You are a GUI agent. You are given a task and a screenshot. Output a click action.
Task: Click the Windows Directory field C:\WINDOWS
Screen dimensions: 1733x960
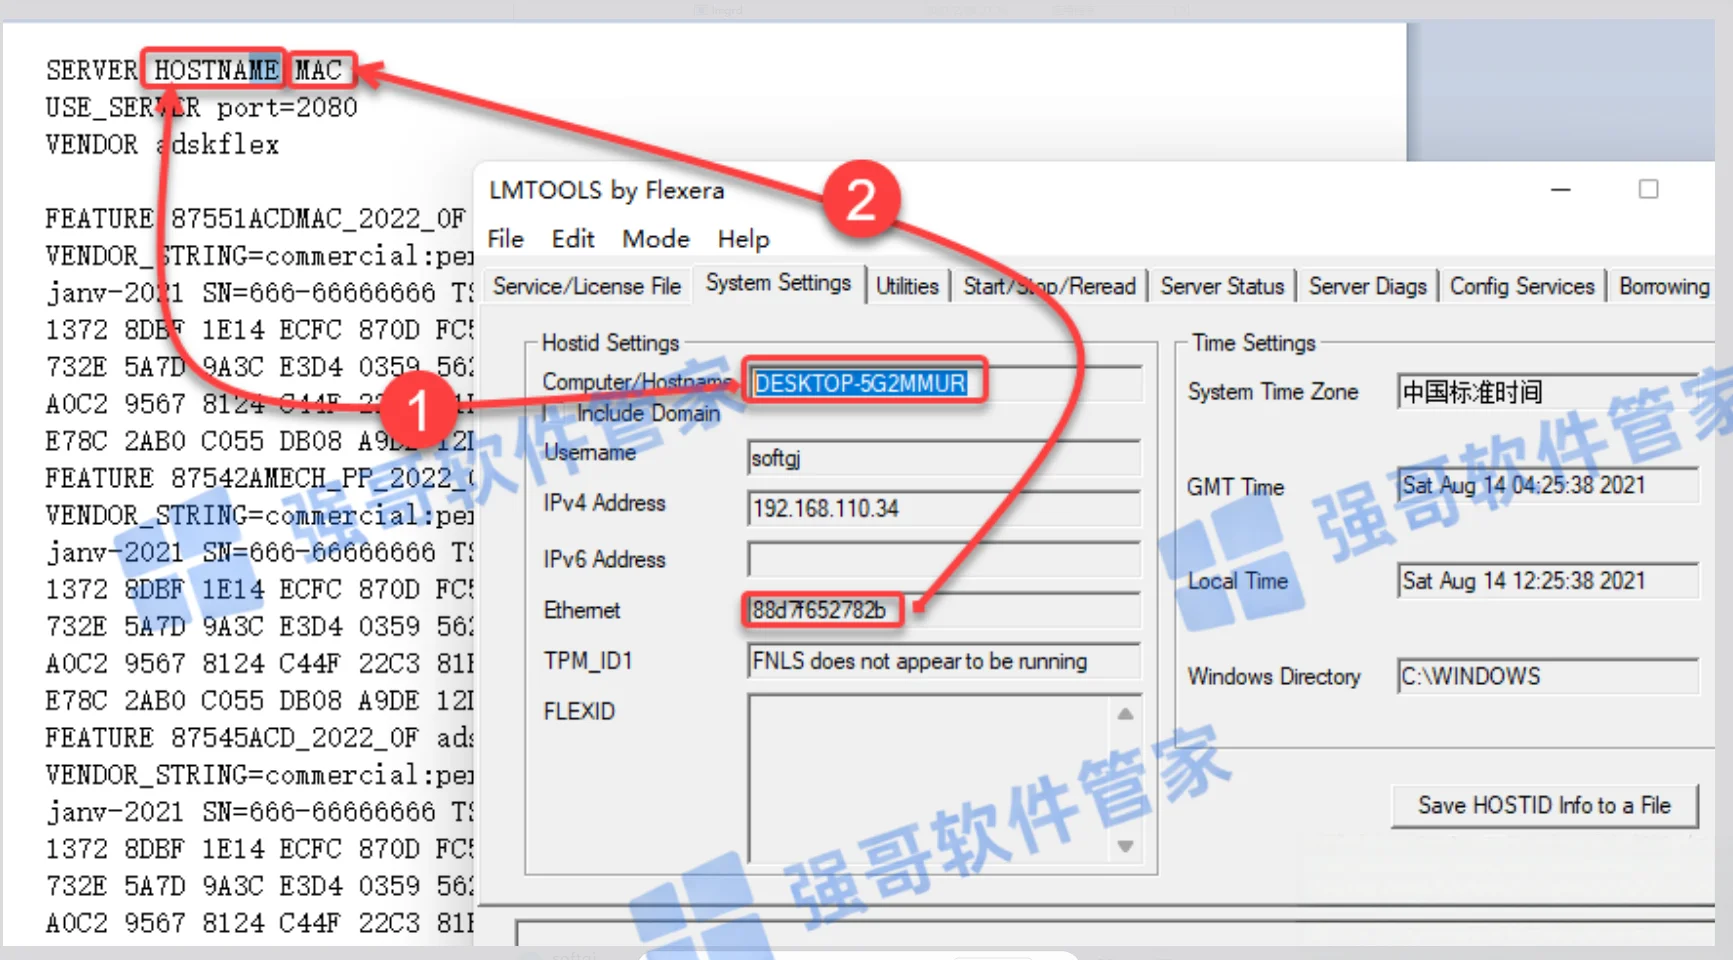point(1547,676)
